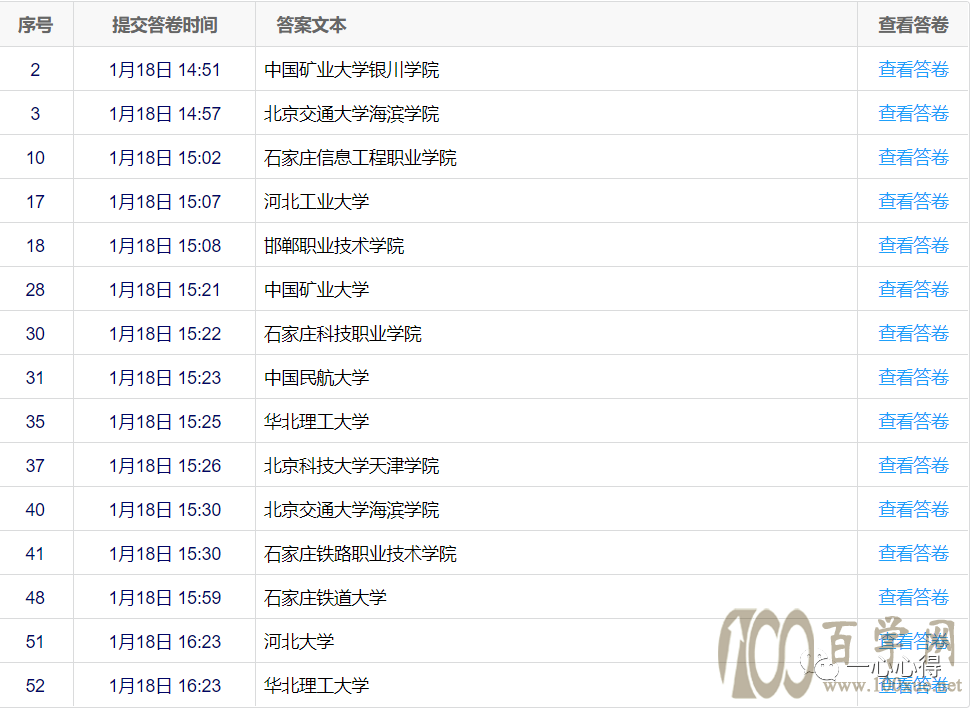This screenshot has width=973, height=709.
Task: Click 查看答卷 link for 中国民航大学
Action: click(x=913, y=377)
